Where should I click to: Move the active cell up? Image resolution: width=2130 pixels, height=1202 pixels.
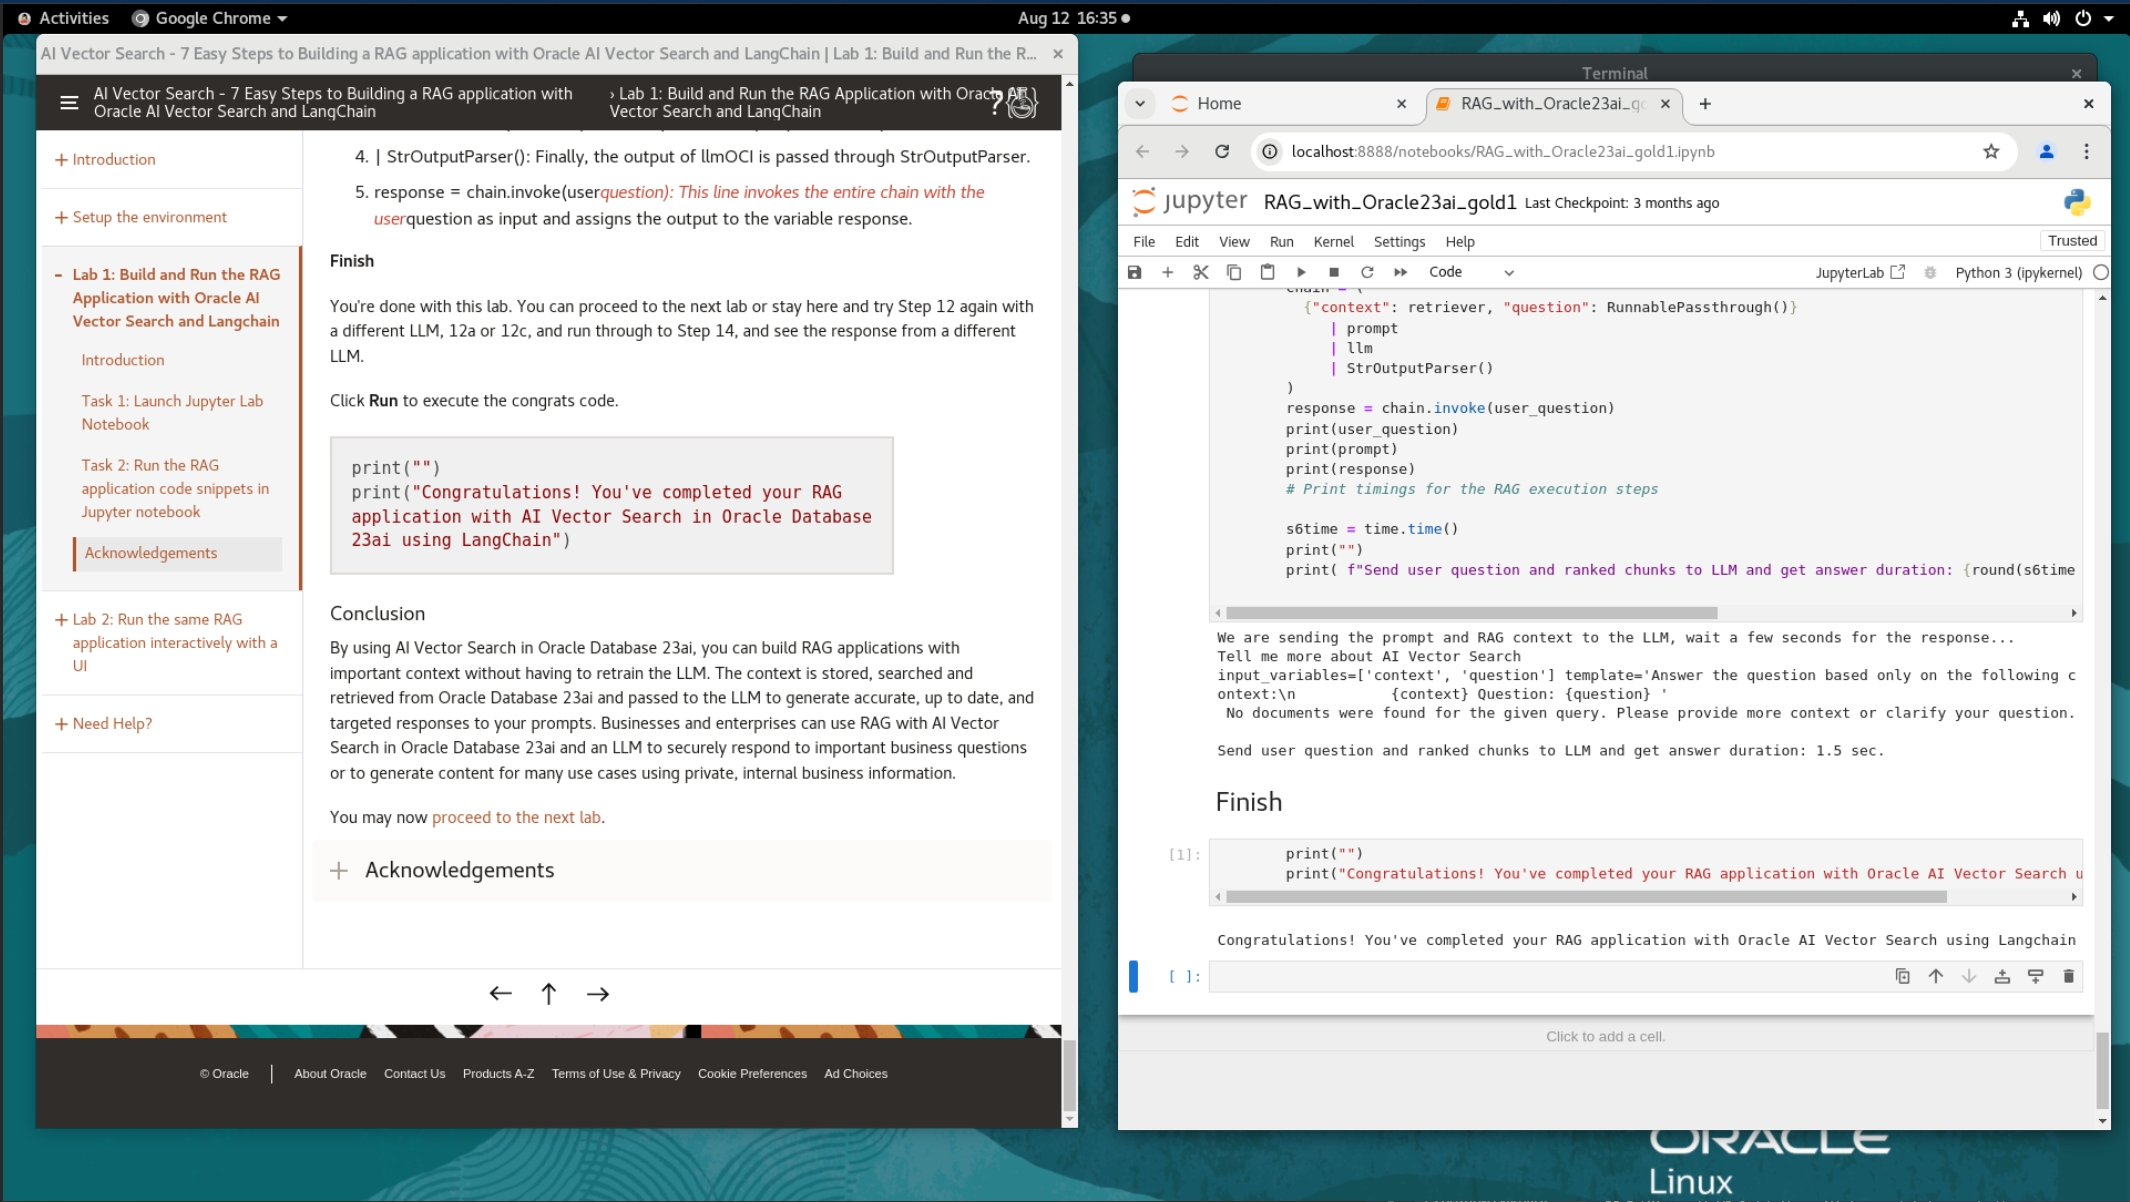(1936, 976)
